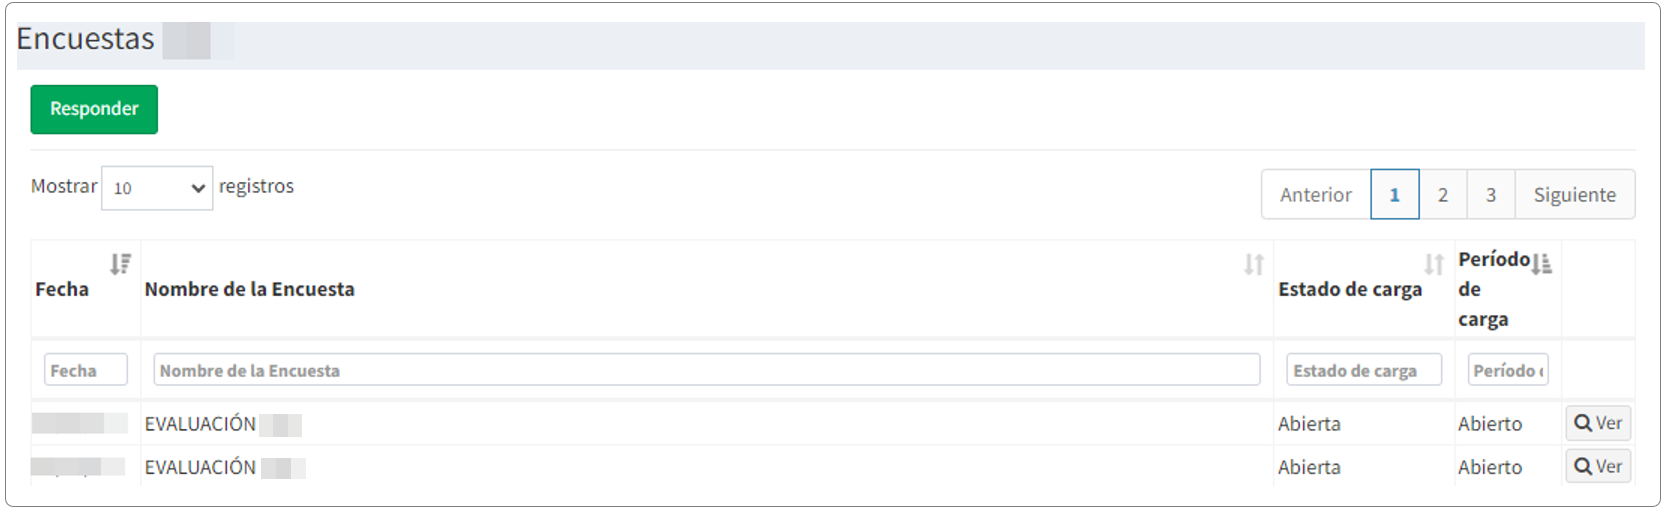
Task: Select pagination page 1
Action: [x=1395, y=195]
